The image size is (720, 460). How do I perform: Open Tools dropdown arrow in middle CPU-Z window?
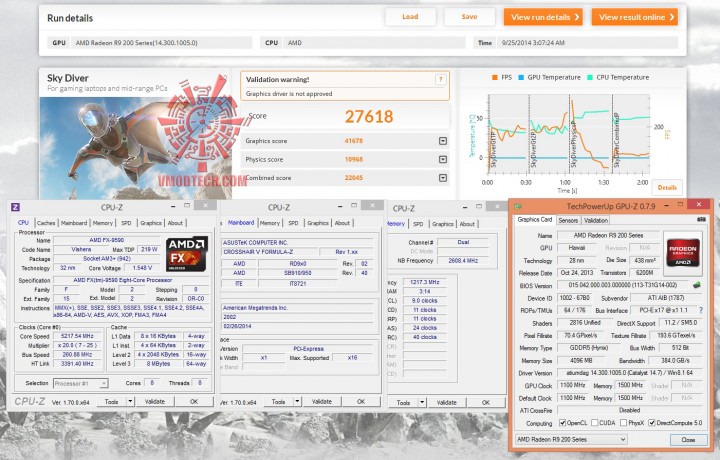pyautogui.click(x=297, y=402)
